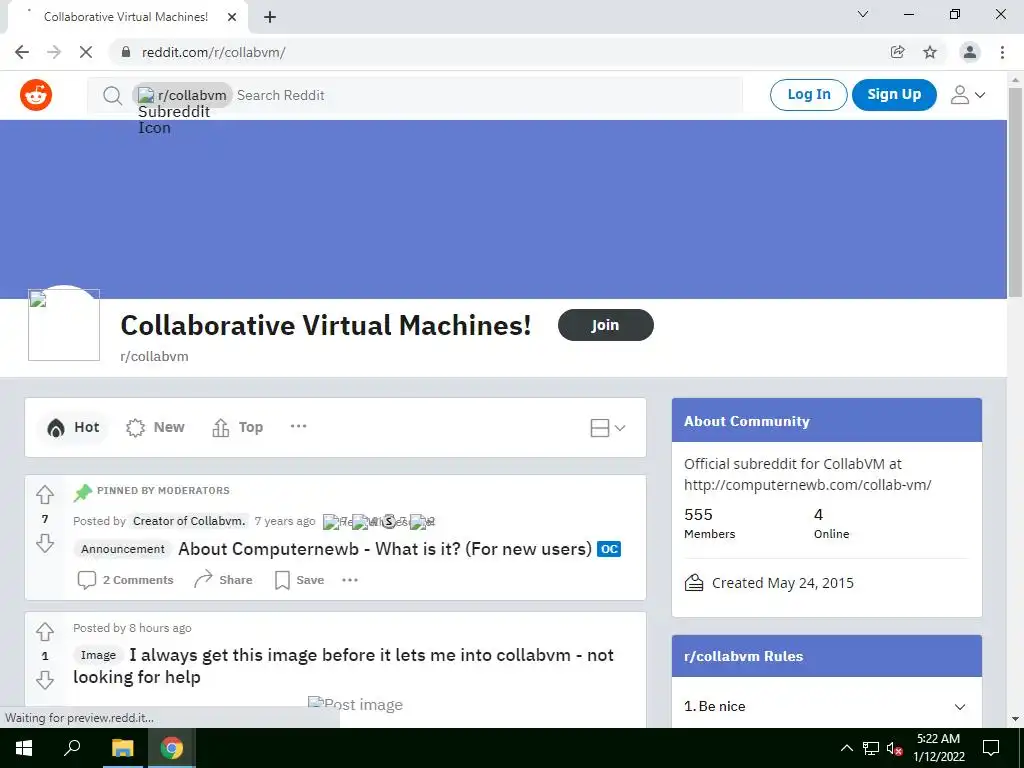
Task: Open a new tab with plus button
Action: coord(270,17)
